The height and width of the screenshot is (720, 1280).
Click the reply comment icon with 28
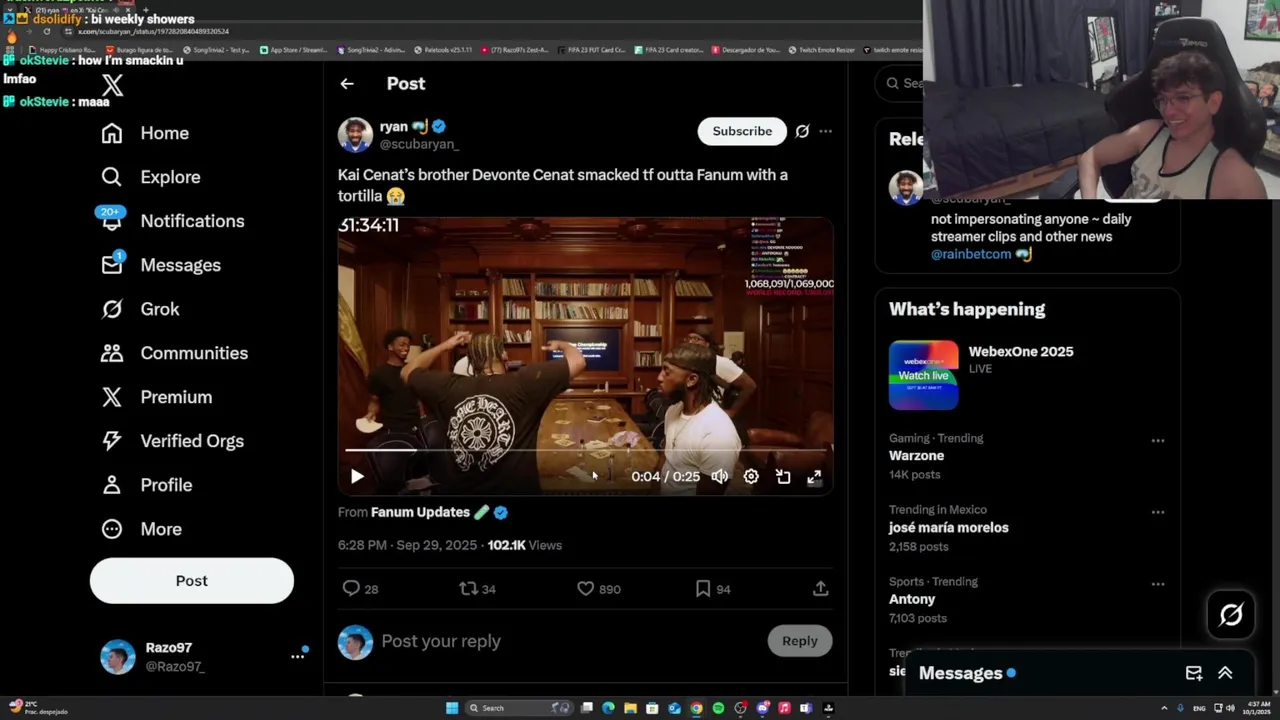pyautogui.click(x=360, y=589)
